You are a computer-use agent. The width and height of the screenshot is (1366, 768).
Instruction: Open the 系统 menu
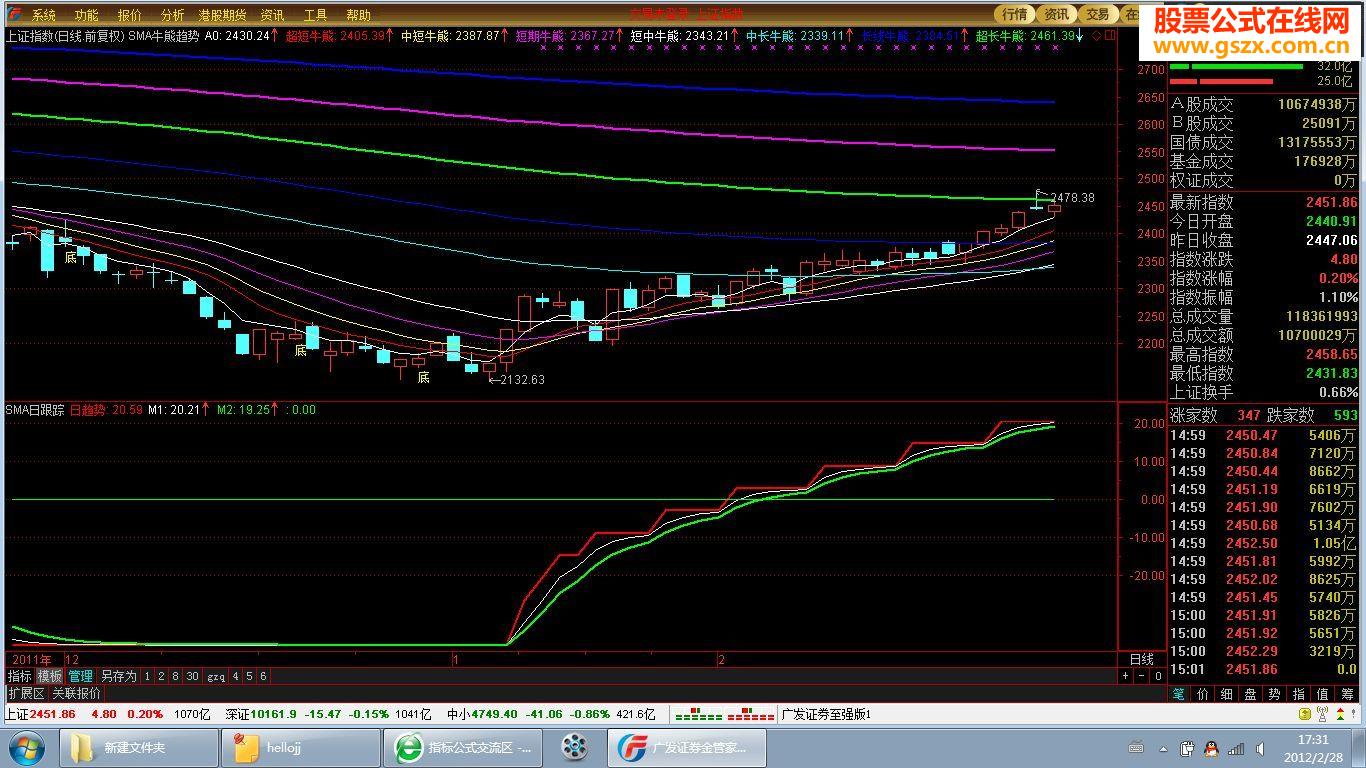point(43,15)
